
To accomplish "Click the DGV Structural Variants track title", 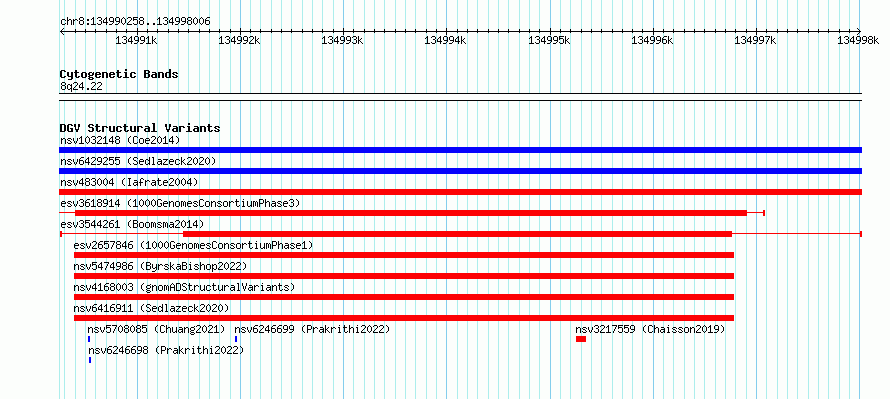I will click(140, 128).
